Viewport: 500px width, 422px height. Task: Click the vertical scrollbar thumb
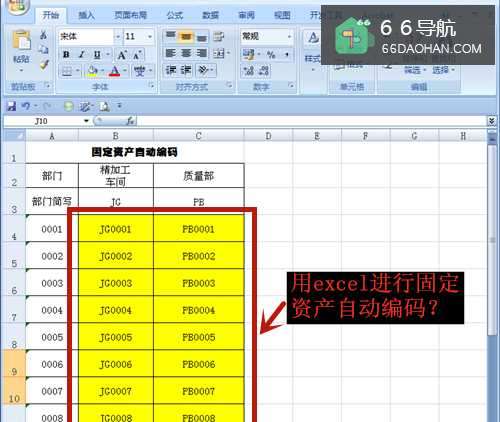pos(492,240)
